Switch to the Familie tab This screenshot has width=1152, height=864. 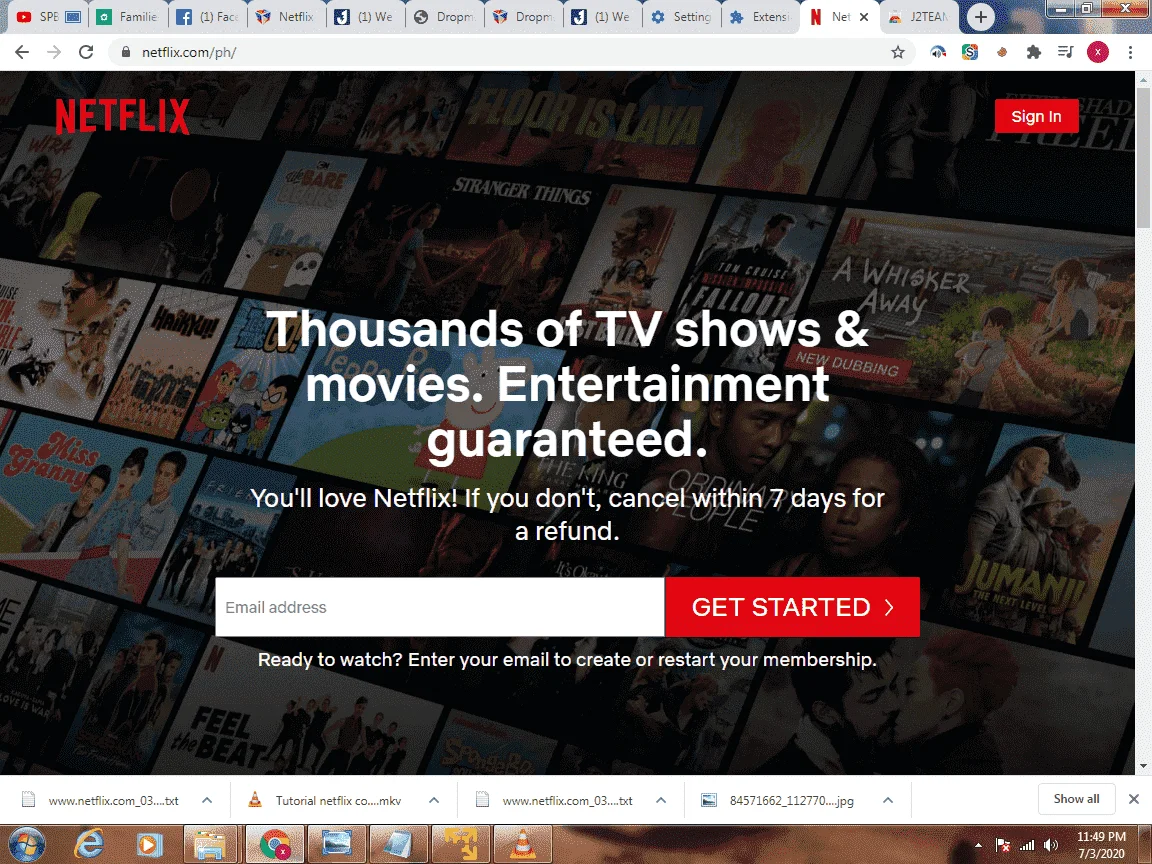tap(128, 17)
